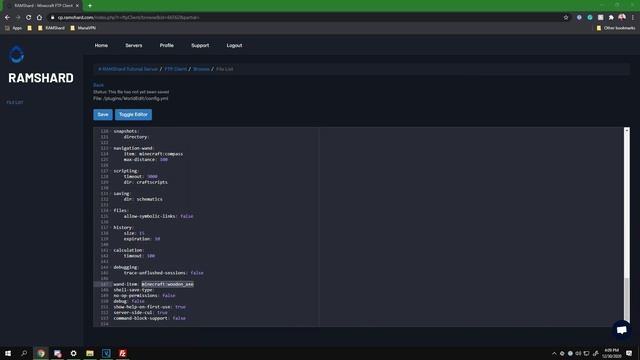The width and height of the screenshot is (640, 360).
Task: Open the Support menu item
Action: pos(200,45)
